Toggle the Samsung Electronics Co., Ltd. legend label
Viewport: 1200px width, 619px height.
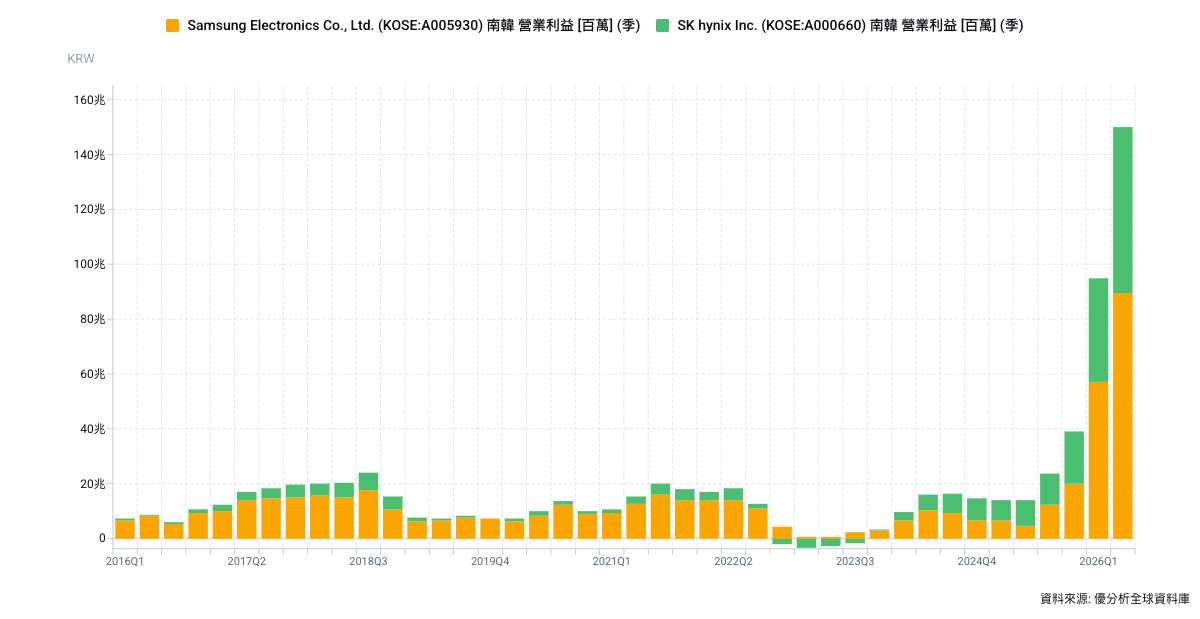413,26
